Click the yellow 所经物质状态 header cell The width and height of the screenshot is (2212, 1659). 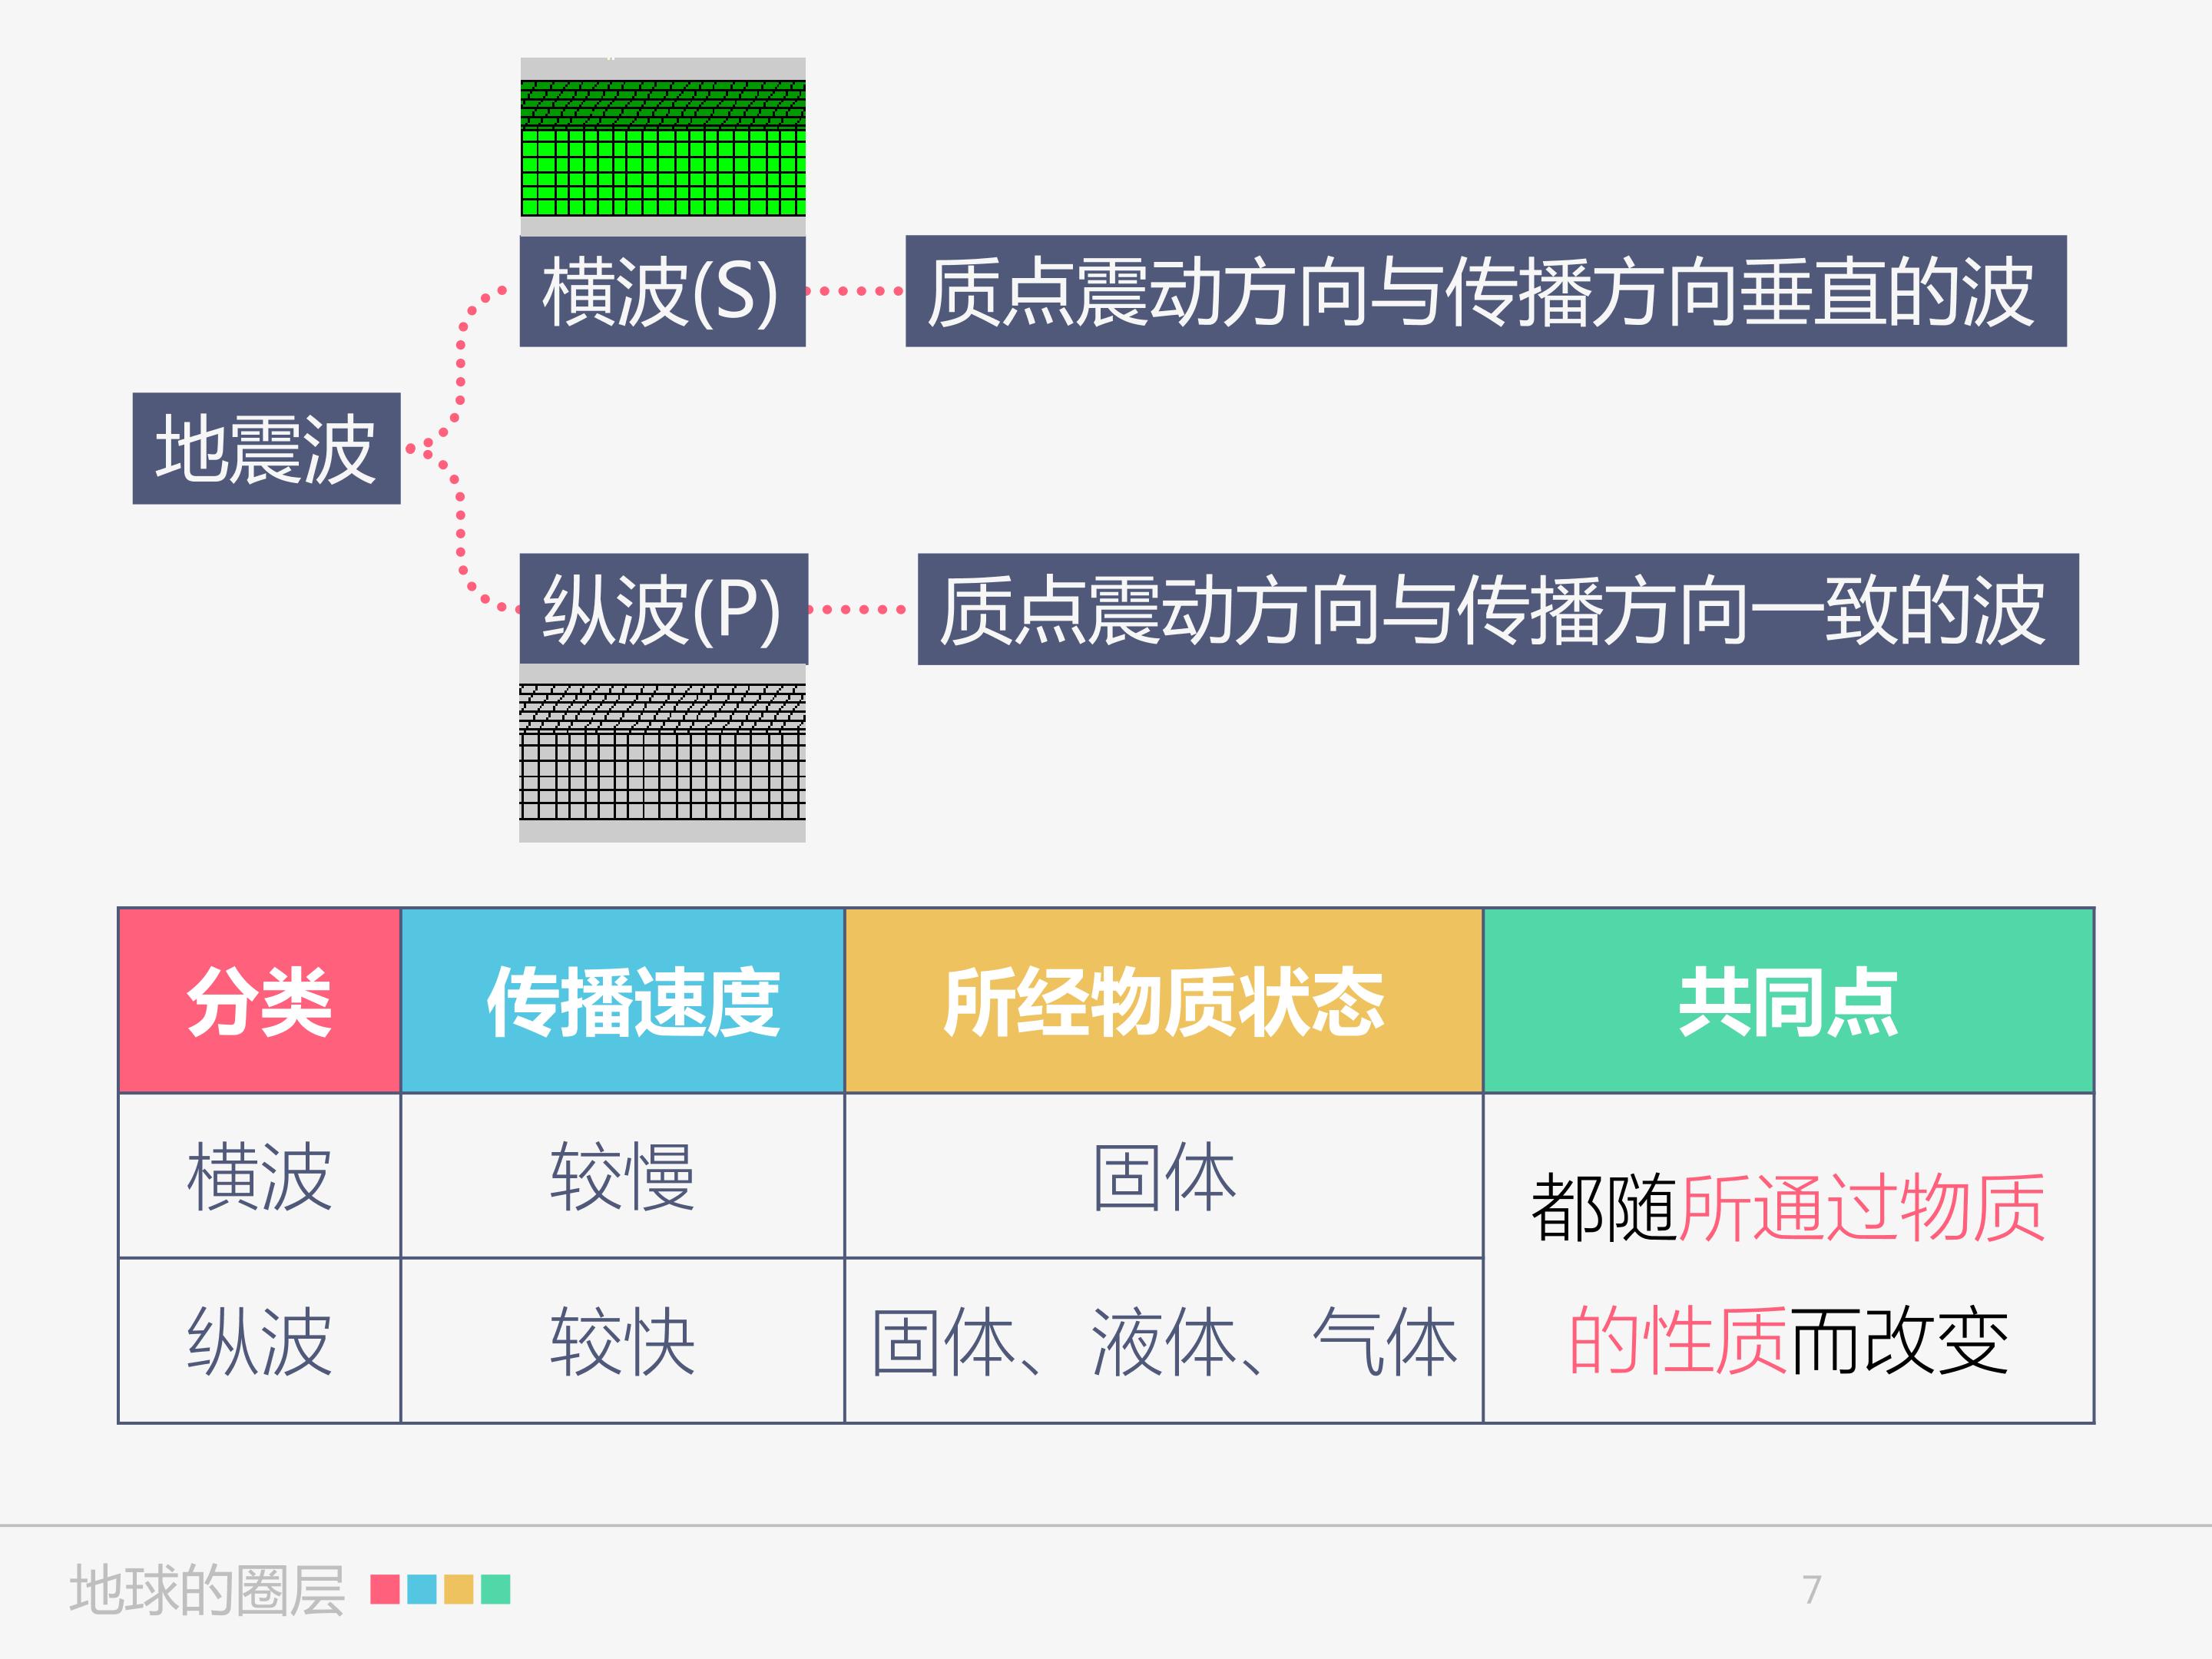1164,1001
